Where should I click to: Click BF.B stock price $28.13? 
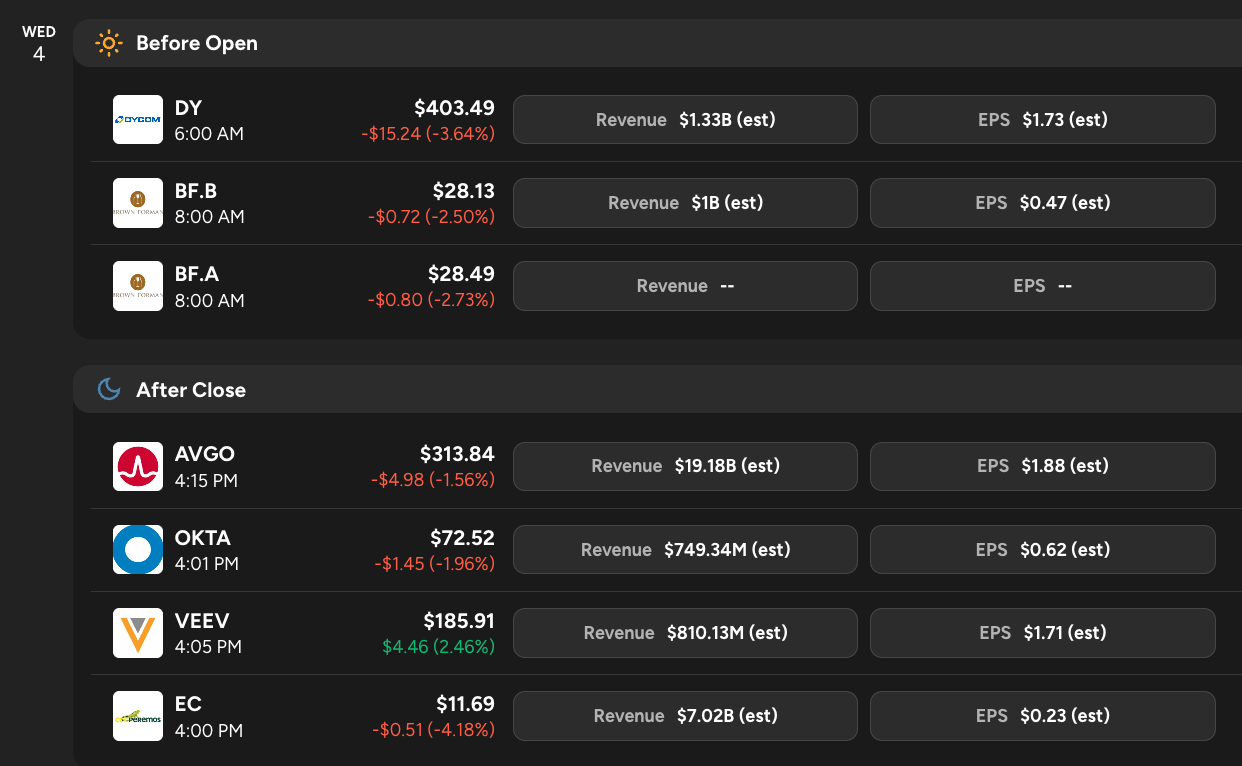point(463,191)
